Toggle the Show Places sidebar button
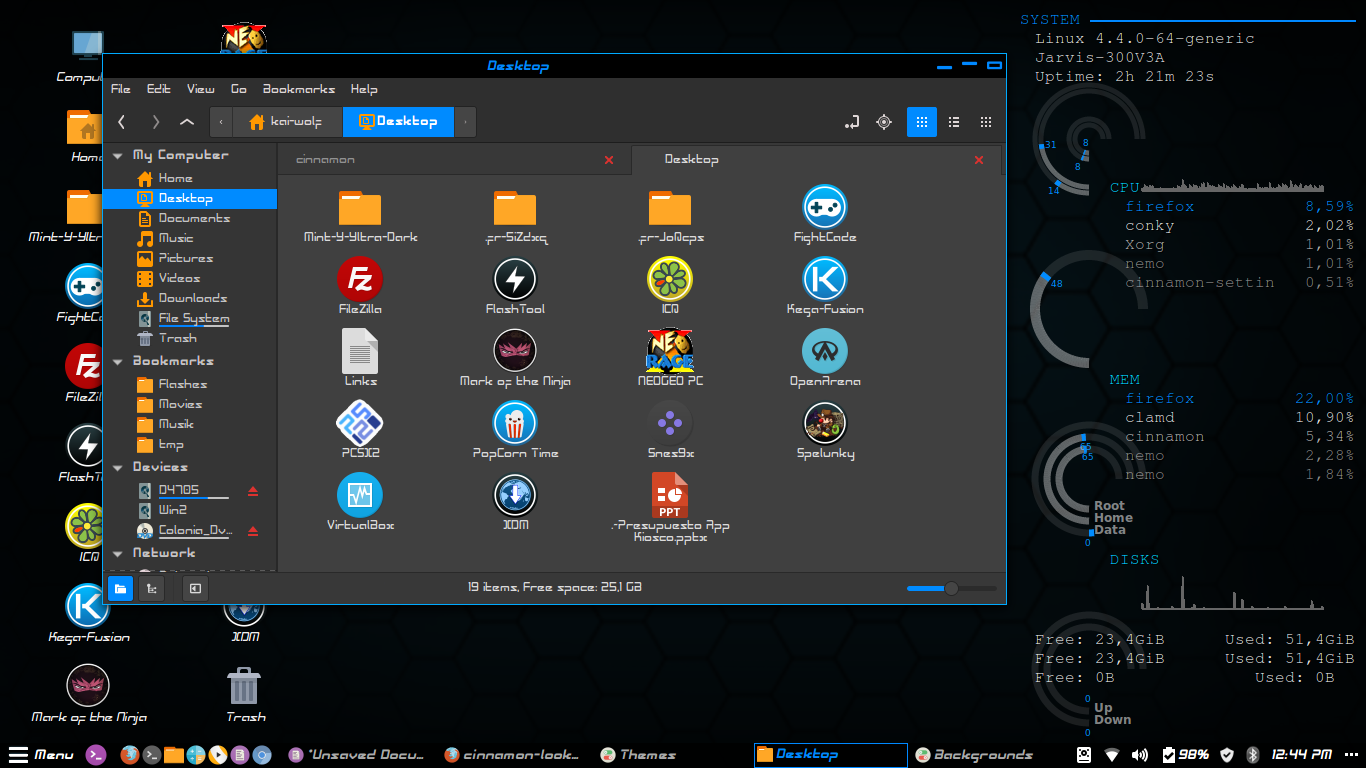The image size is (1366, 768). (120, 589)
